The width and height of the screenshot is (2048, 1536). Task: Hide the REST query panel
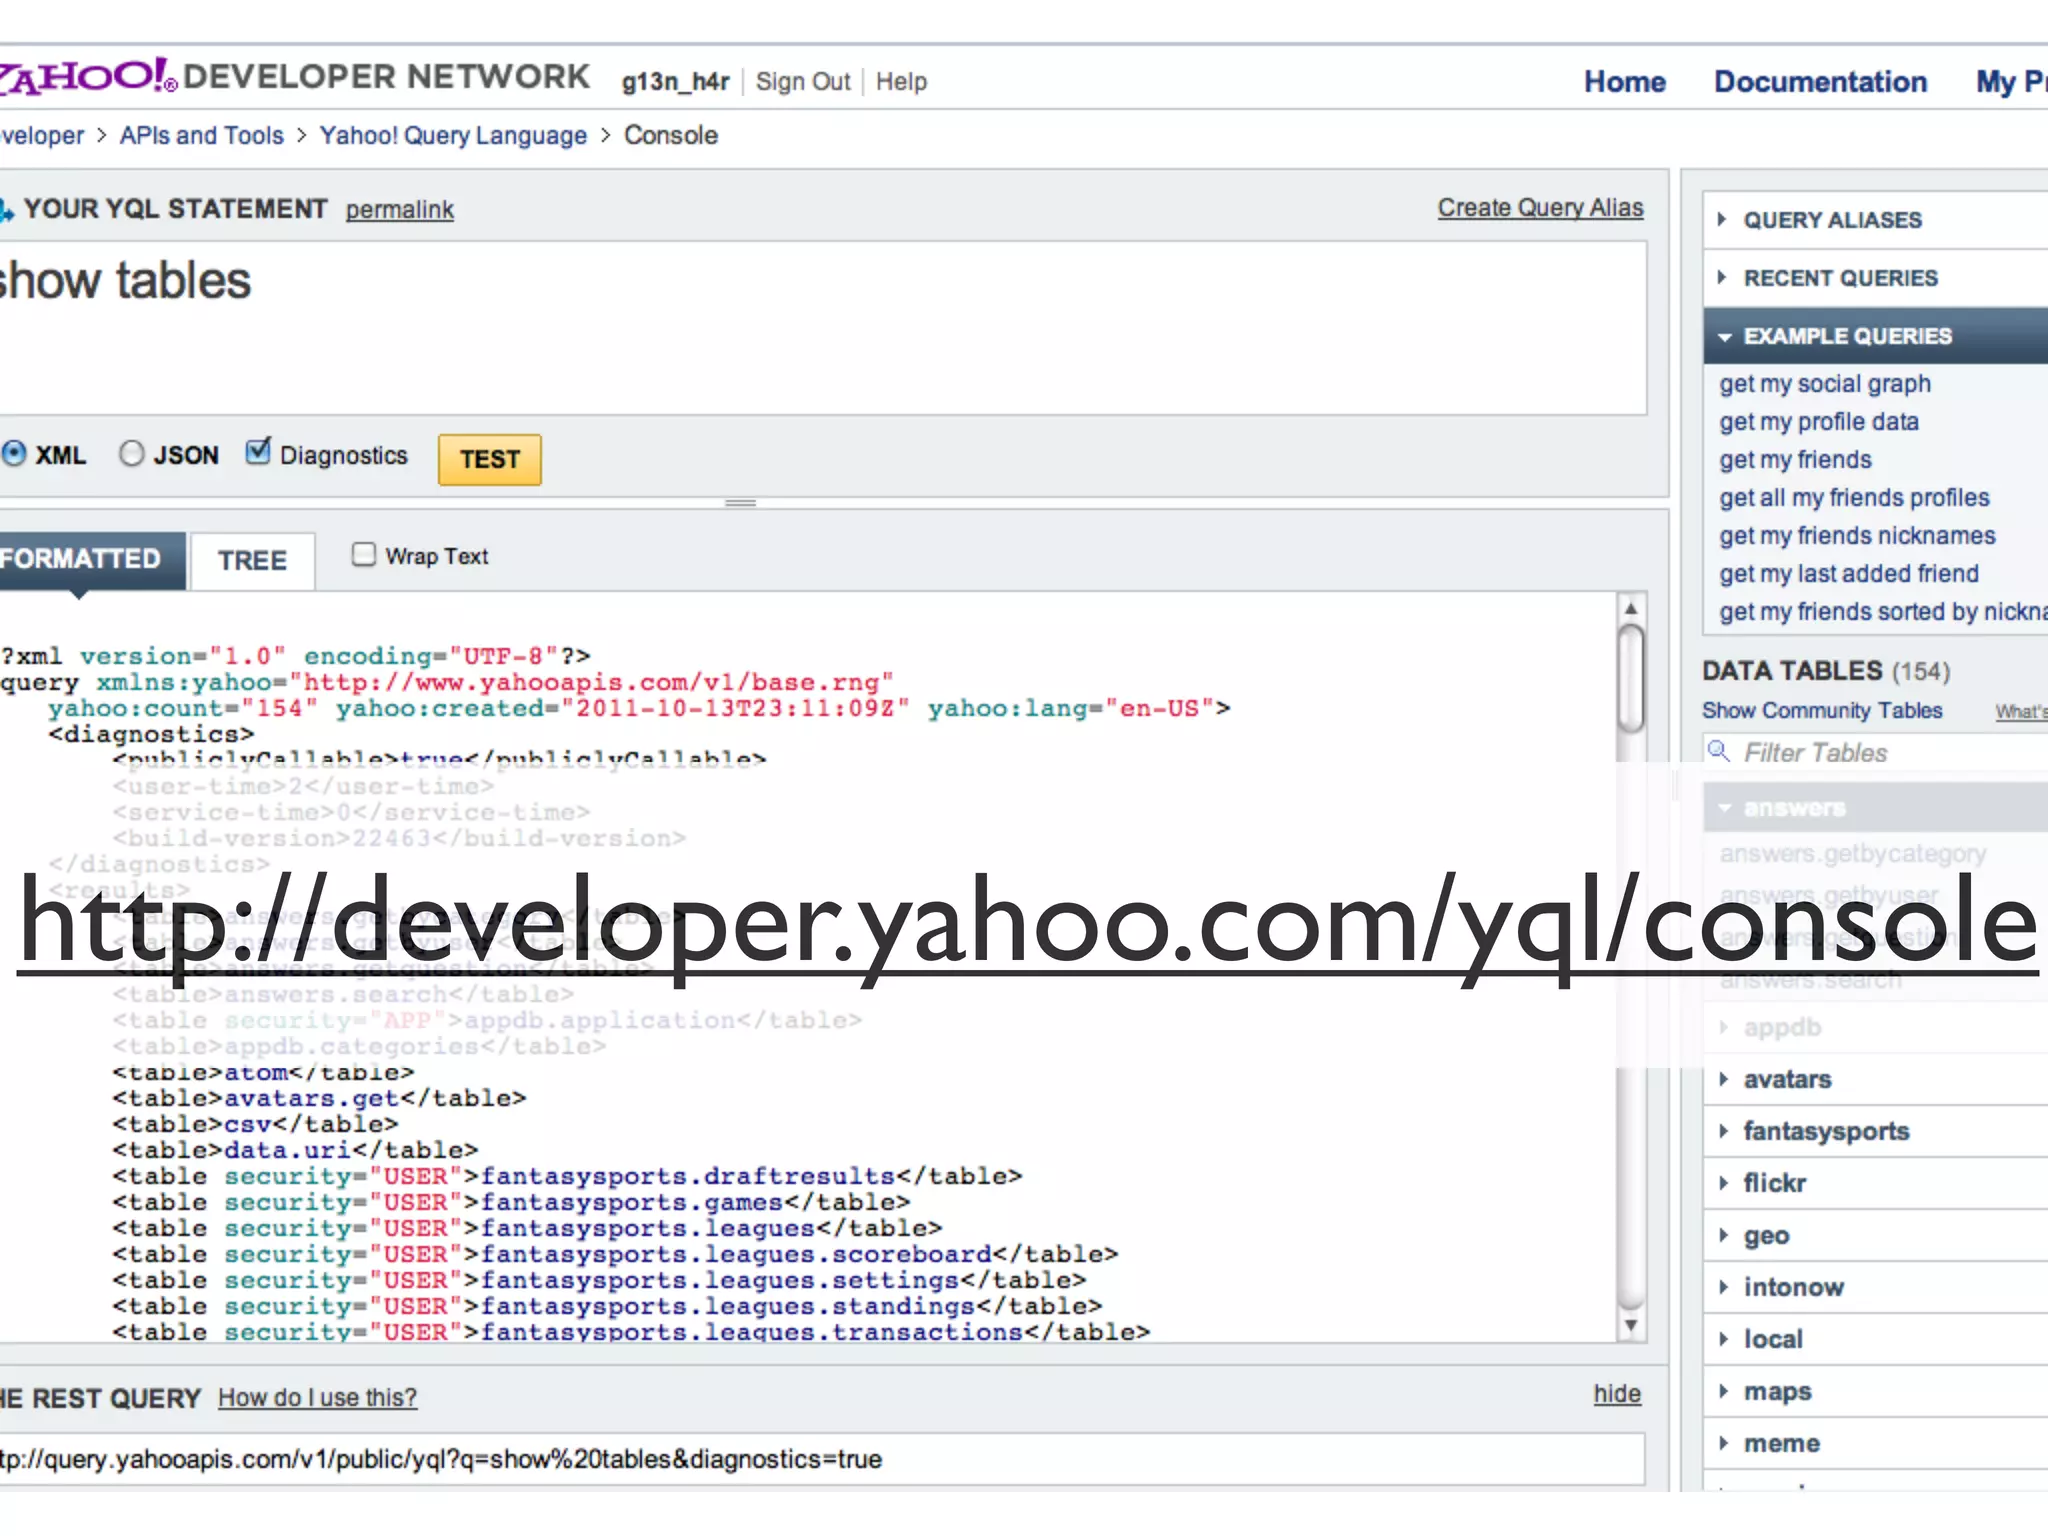[x=1618, y=1394]
